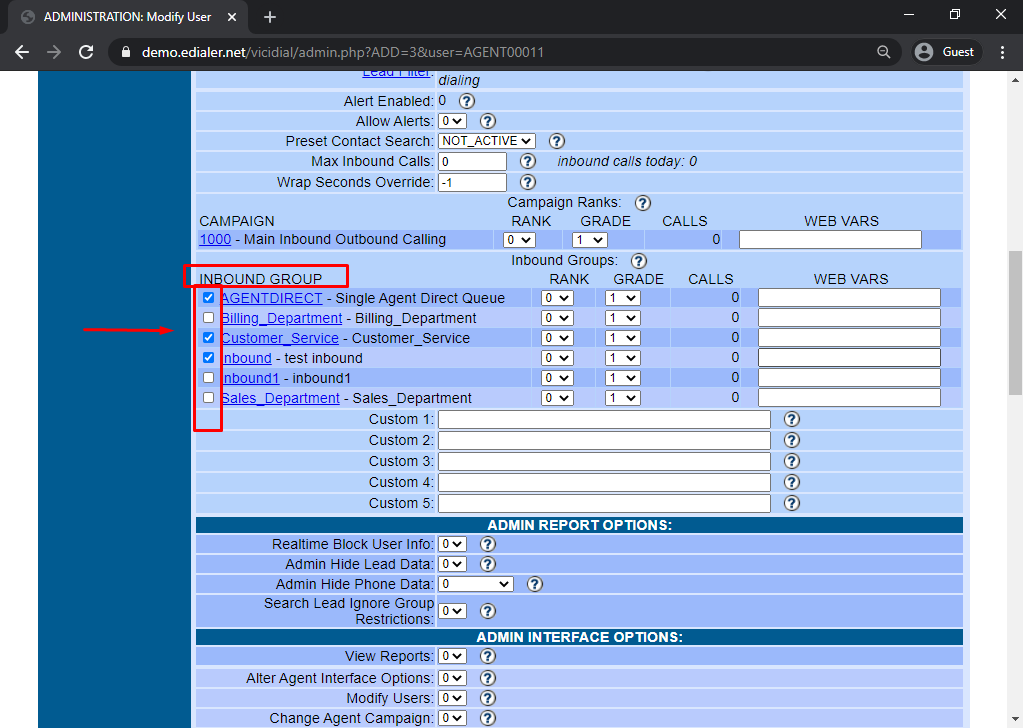Open the Inbound1 group link
Viewport: 1023px width, 728px height.
coord(251,378)
